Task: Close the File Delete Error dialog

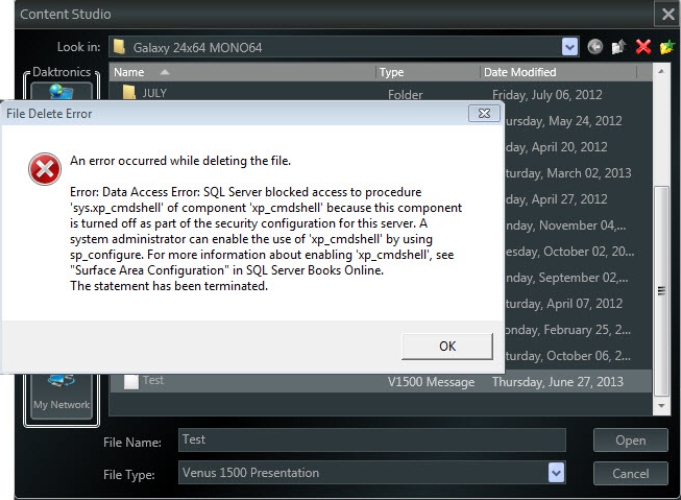Action: pos(484,114)
